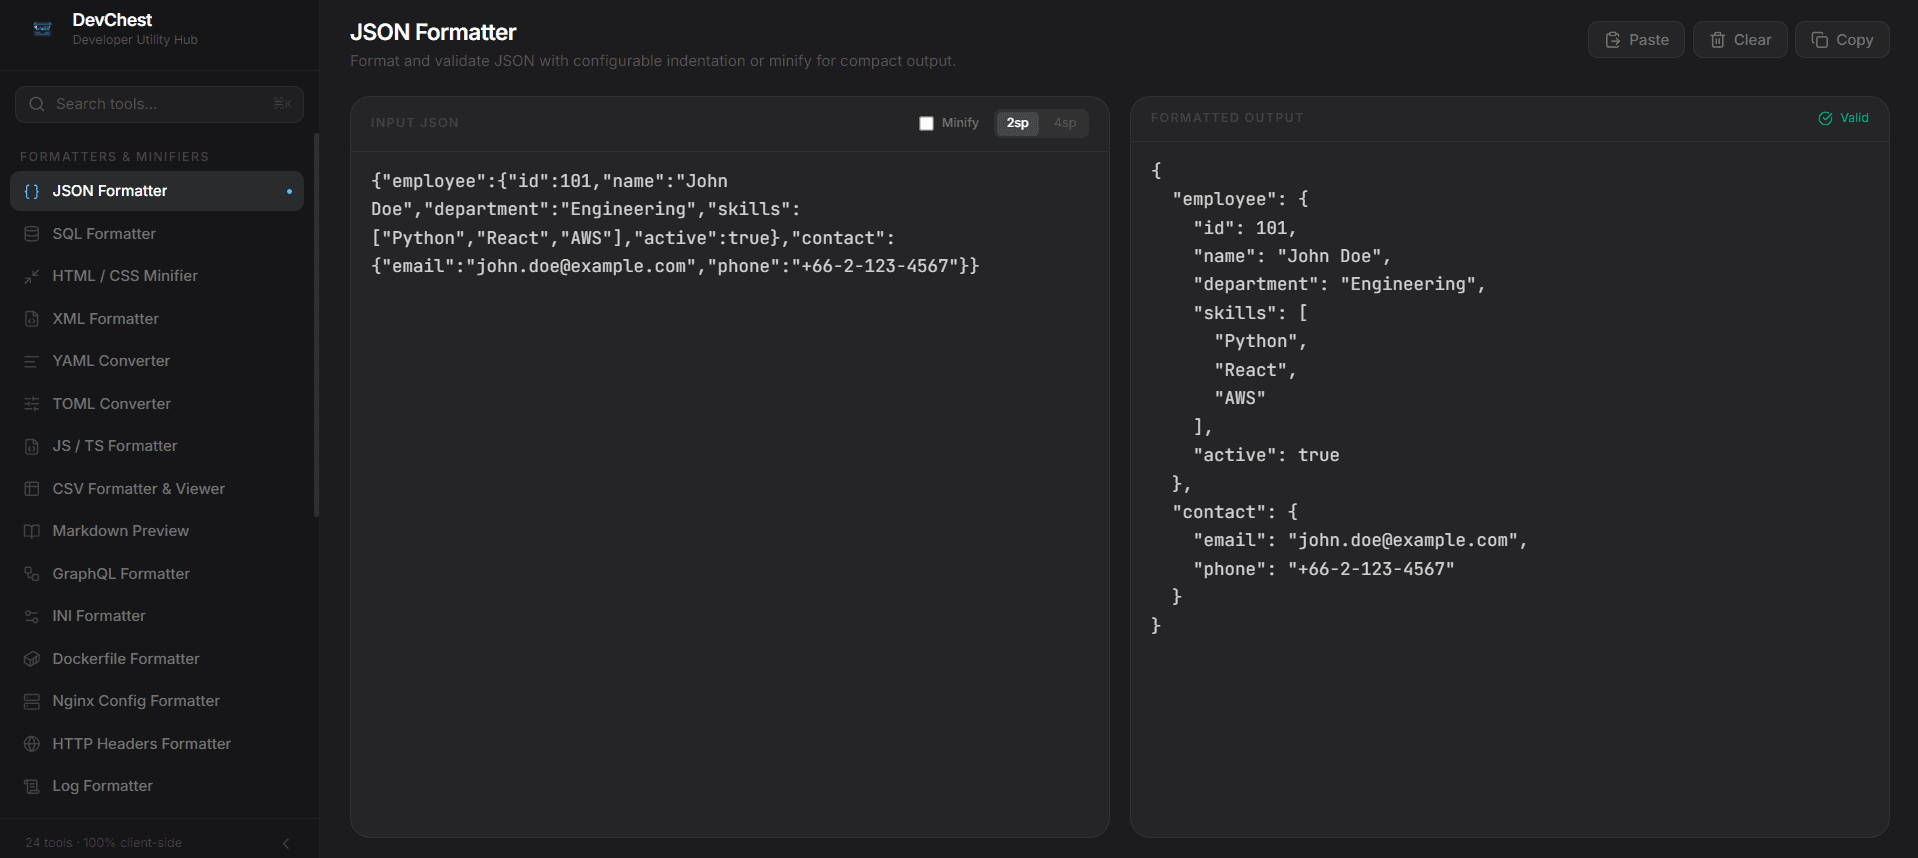Copy the formatted output
The image size is (1918, 858).
1842,40
